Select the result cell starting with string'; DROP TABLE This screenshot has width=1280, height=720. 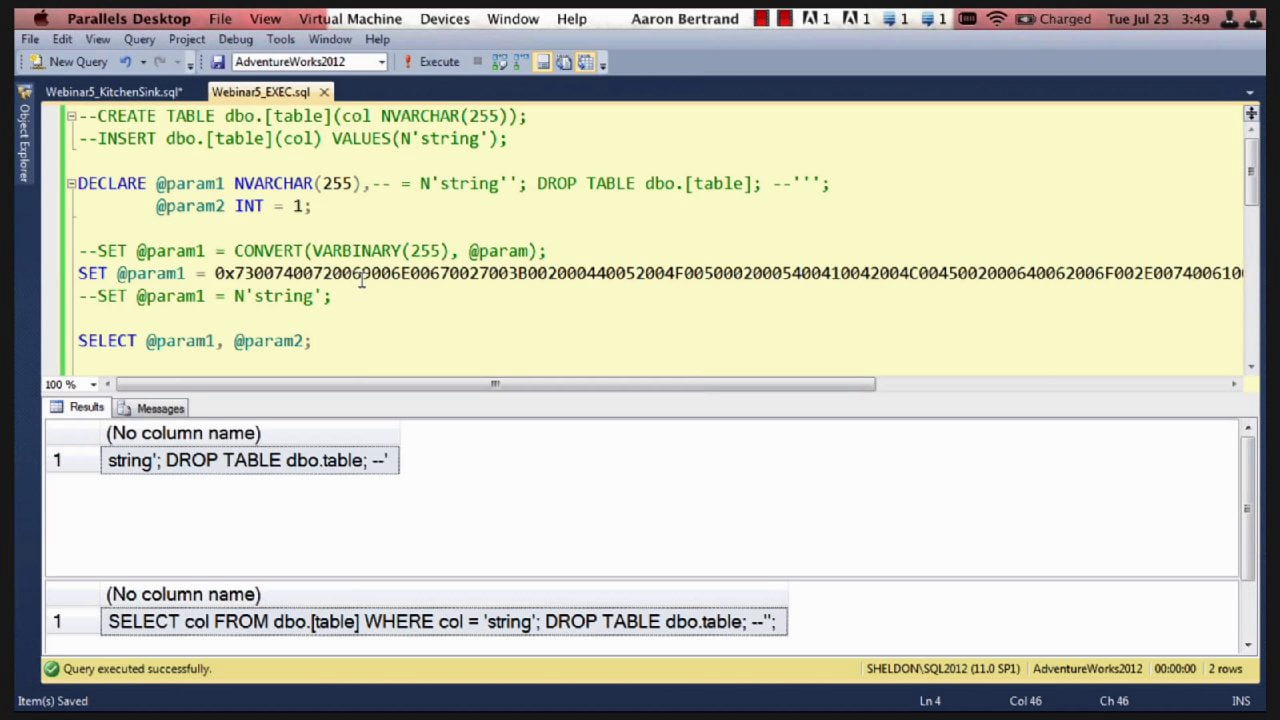click(x=250, y=460)
